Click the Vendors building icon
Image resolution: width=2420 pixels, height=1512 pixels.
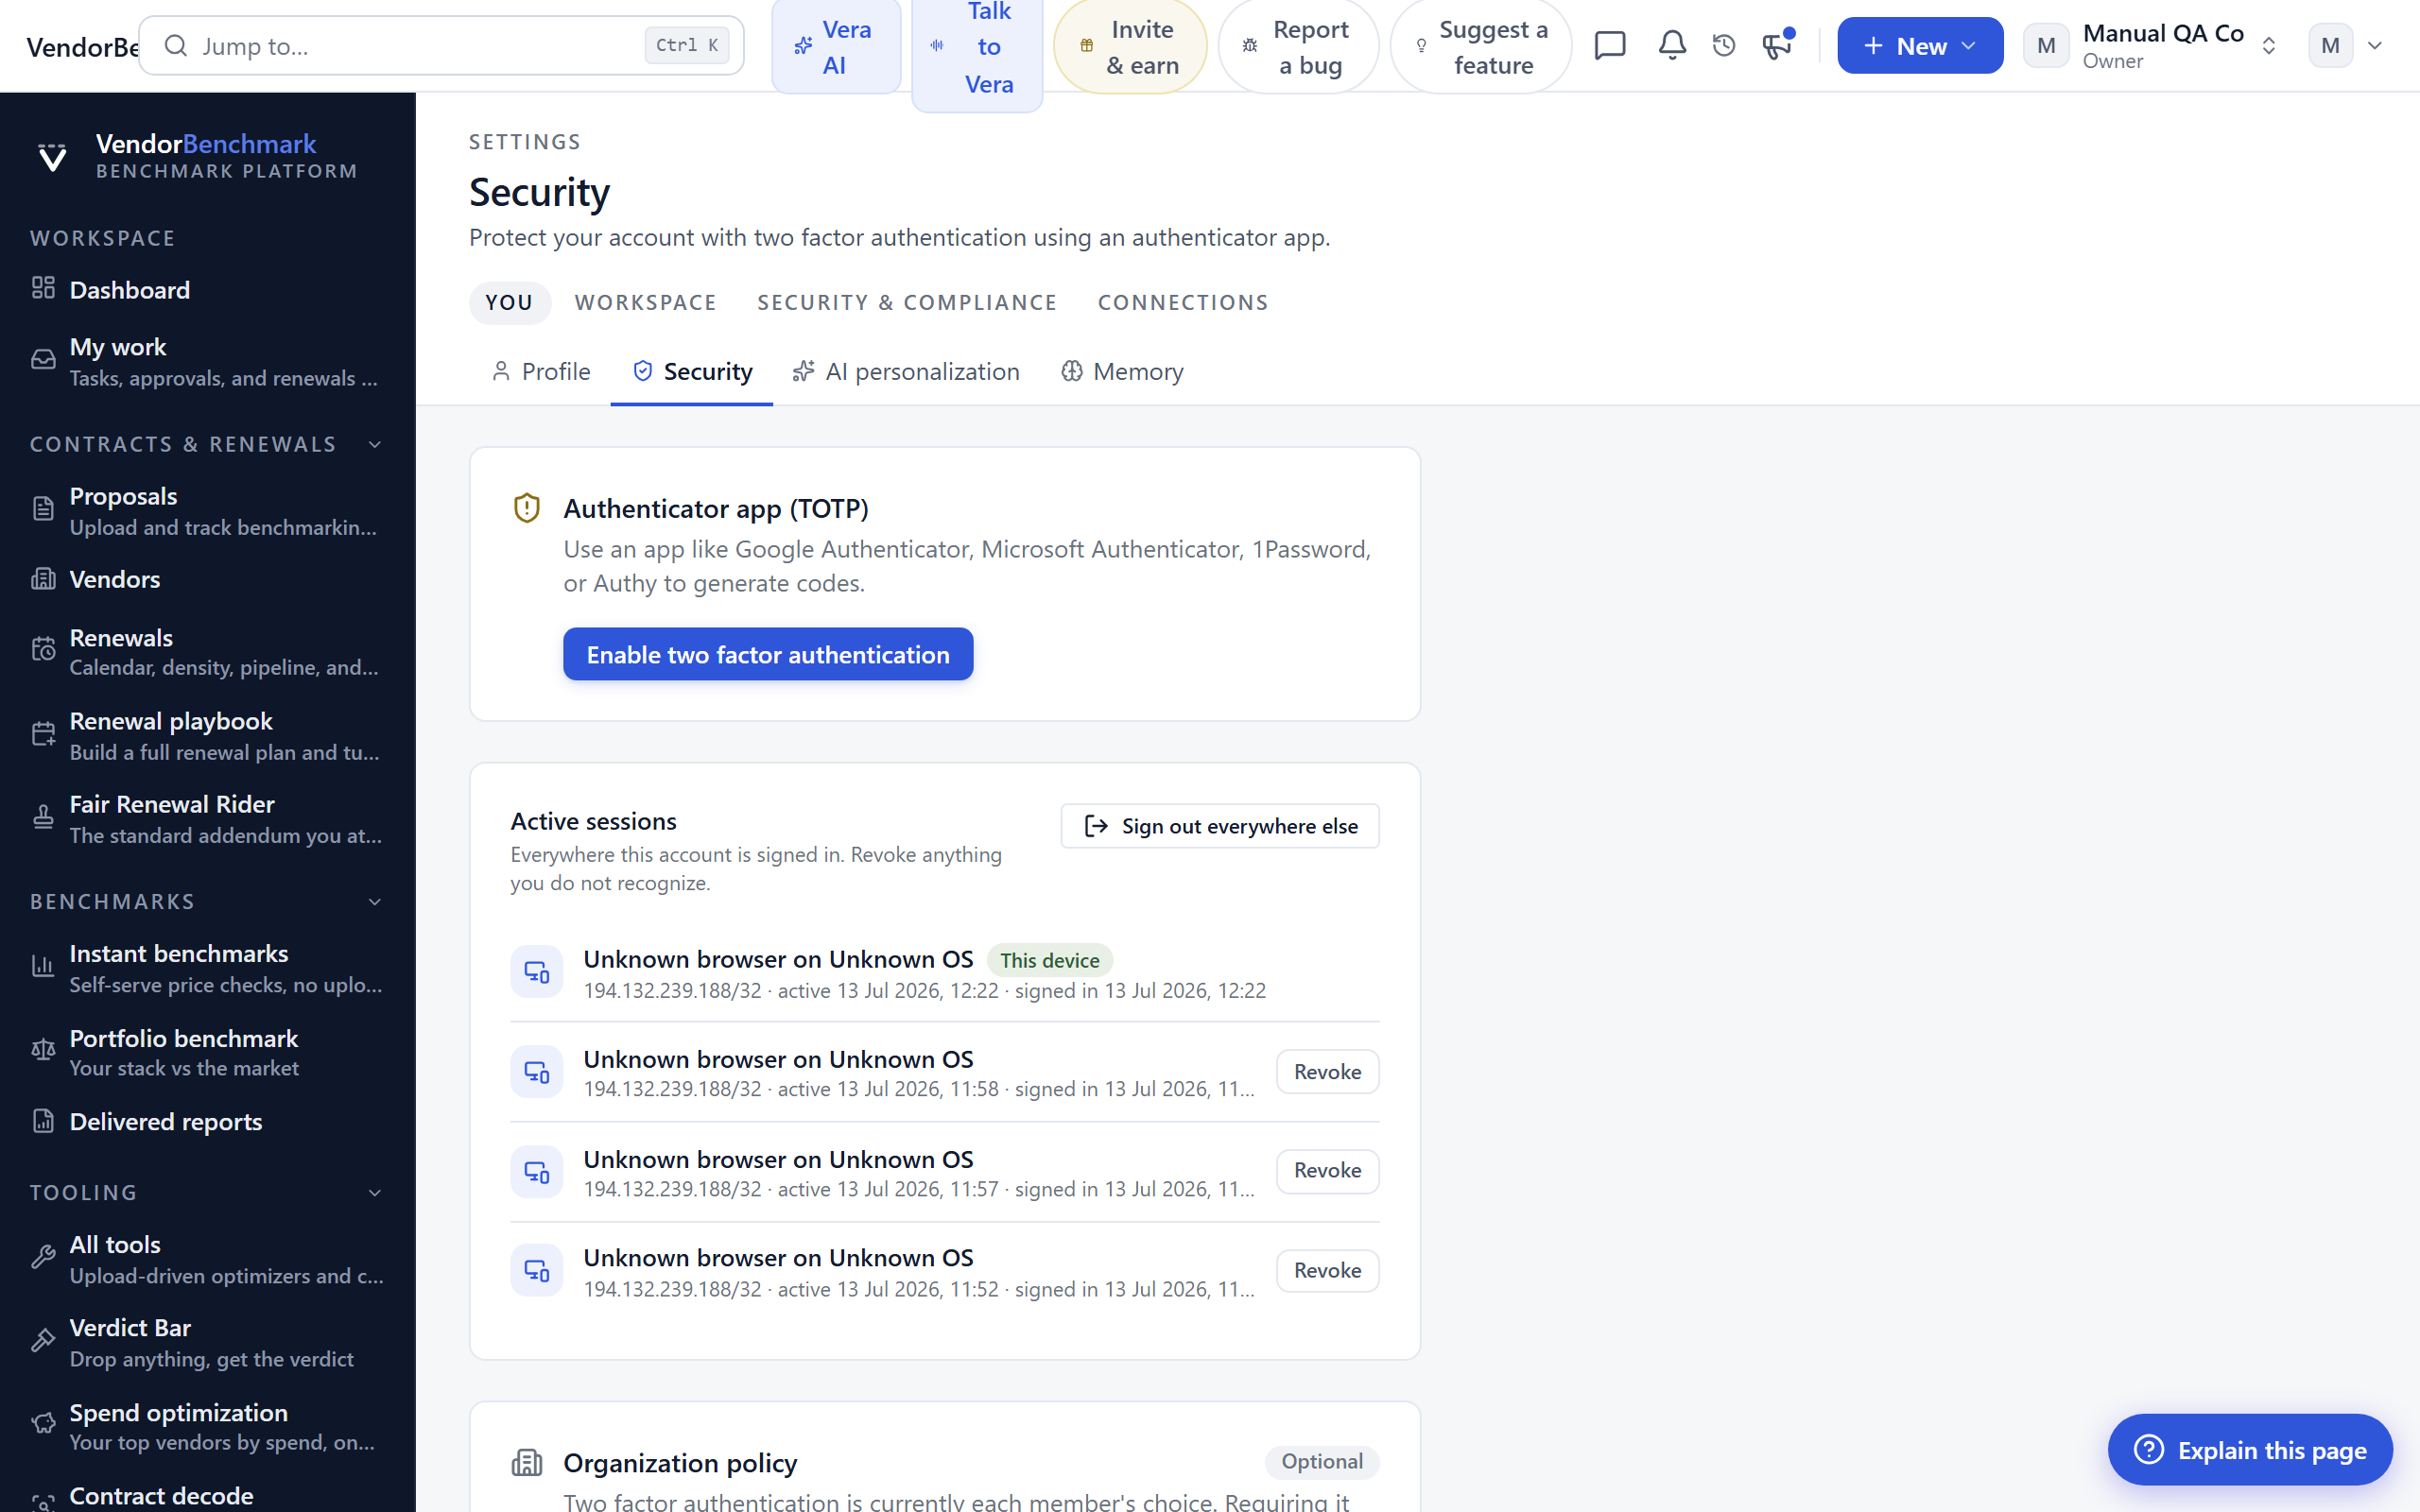pyautogui.click(x=43, y=579)
